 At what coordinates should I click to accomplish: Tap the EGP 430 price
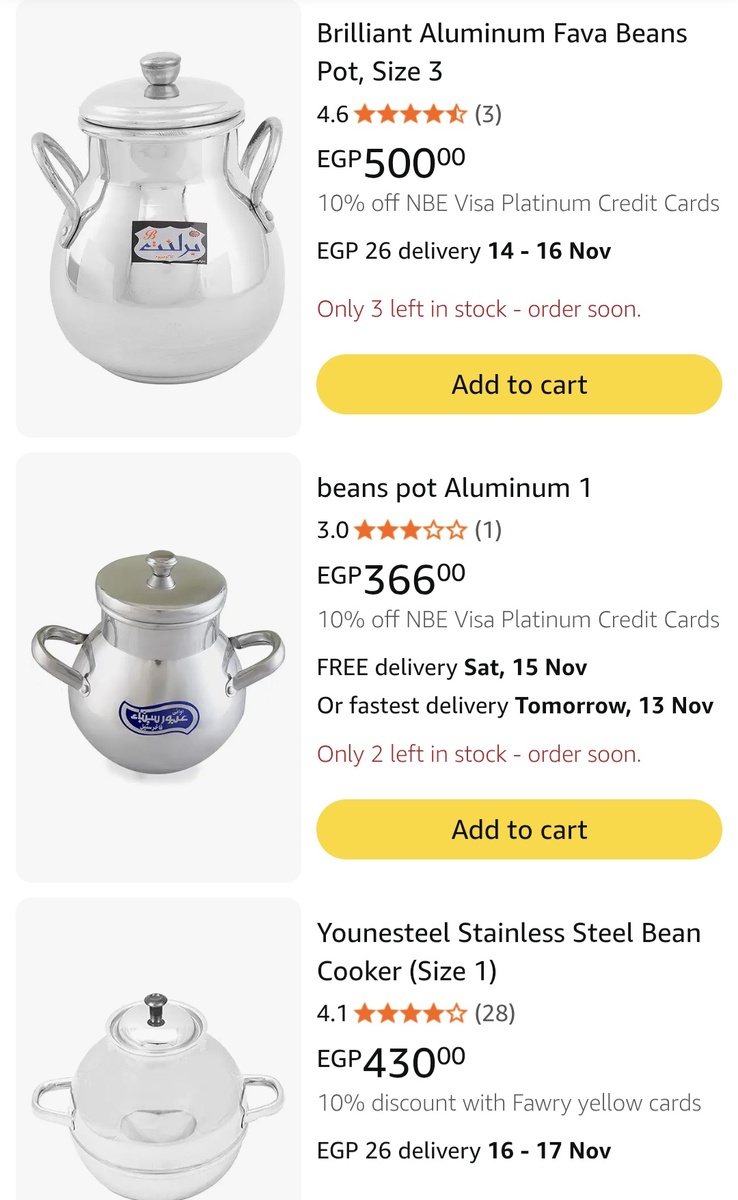click(x=391, y=1061)
